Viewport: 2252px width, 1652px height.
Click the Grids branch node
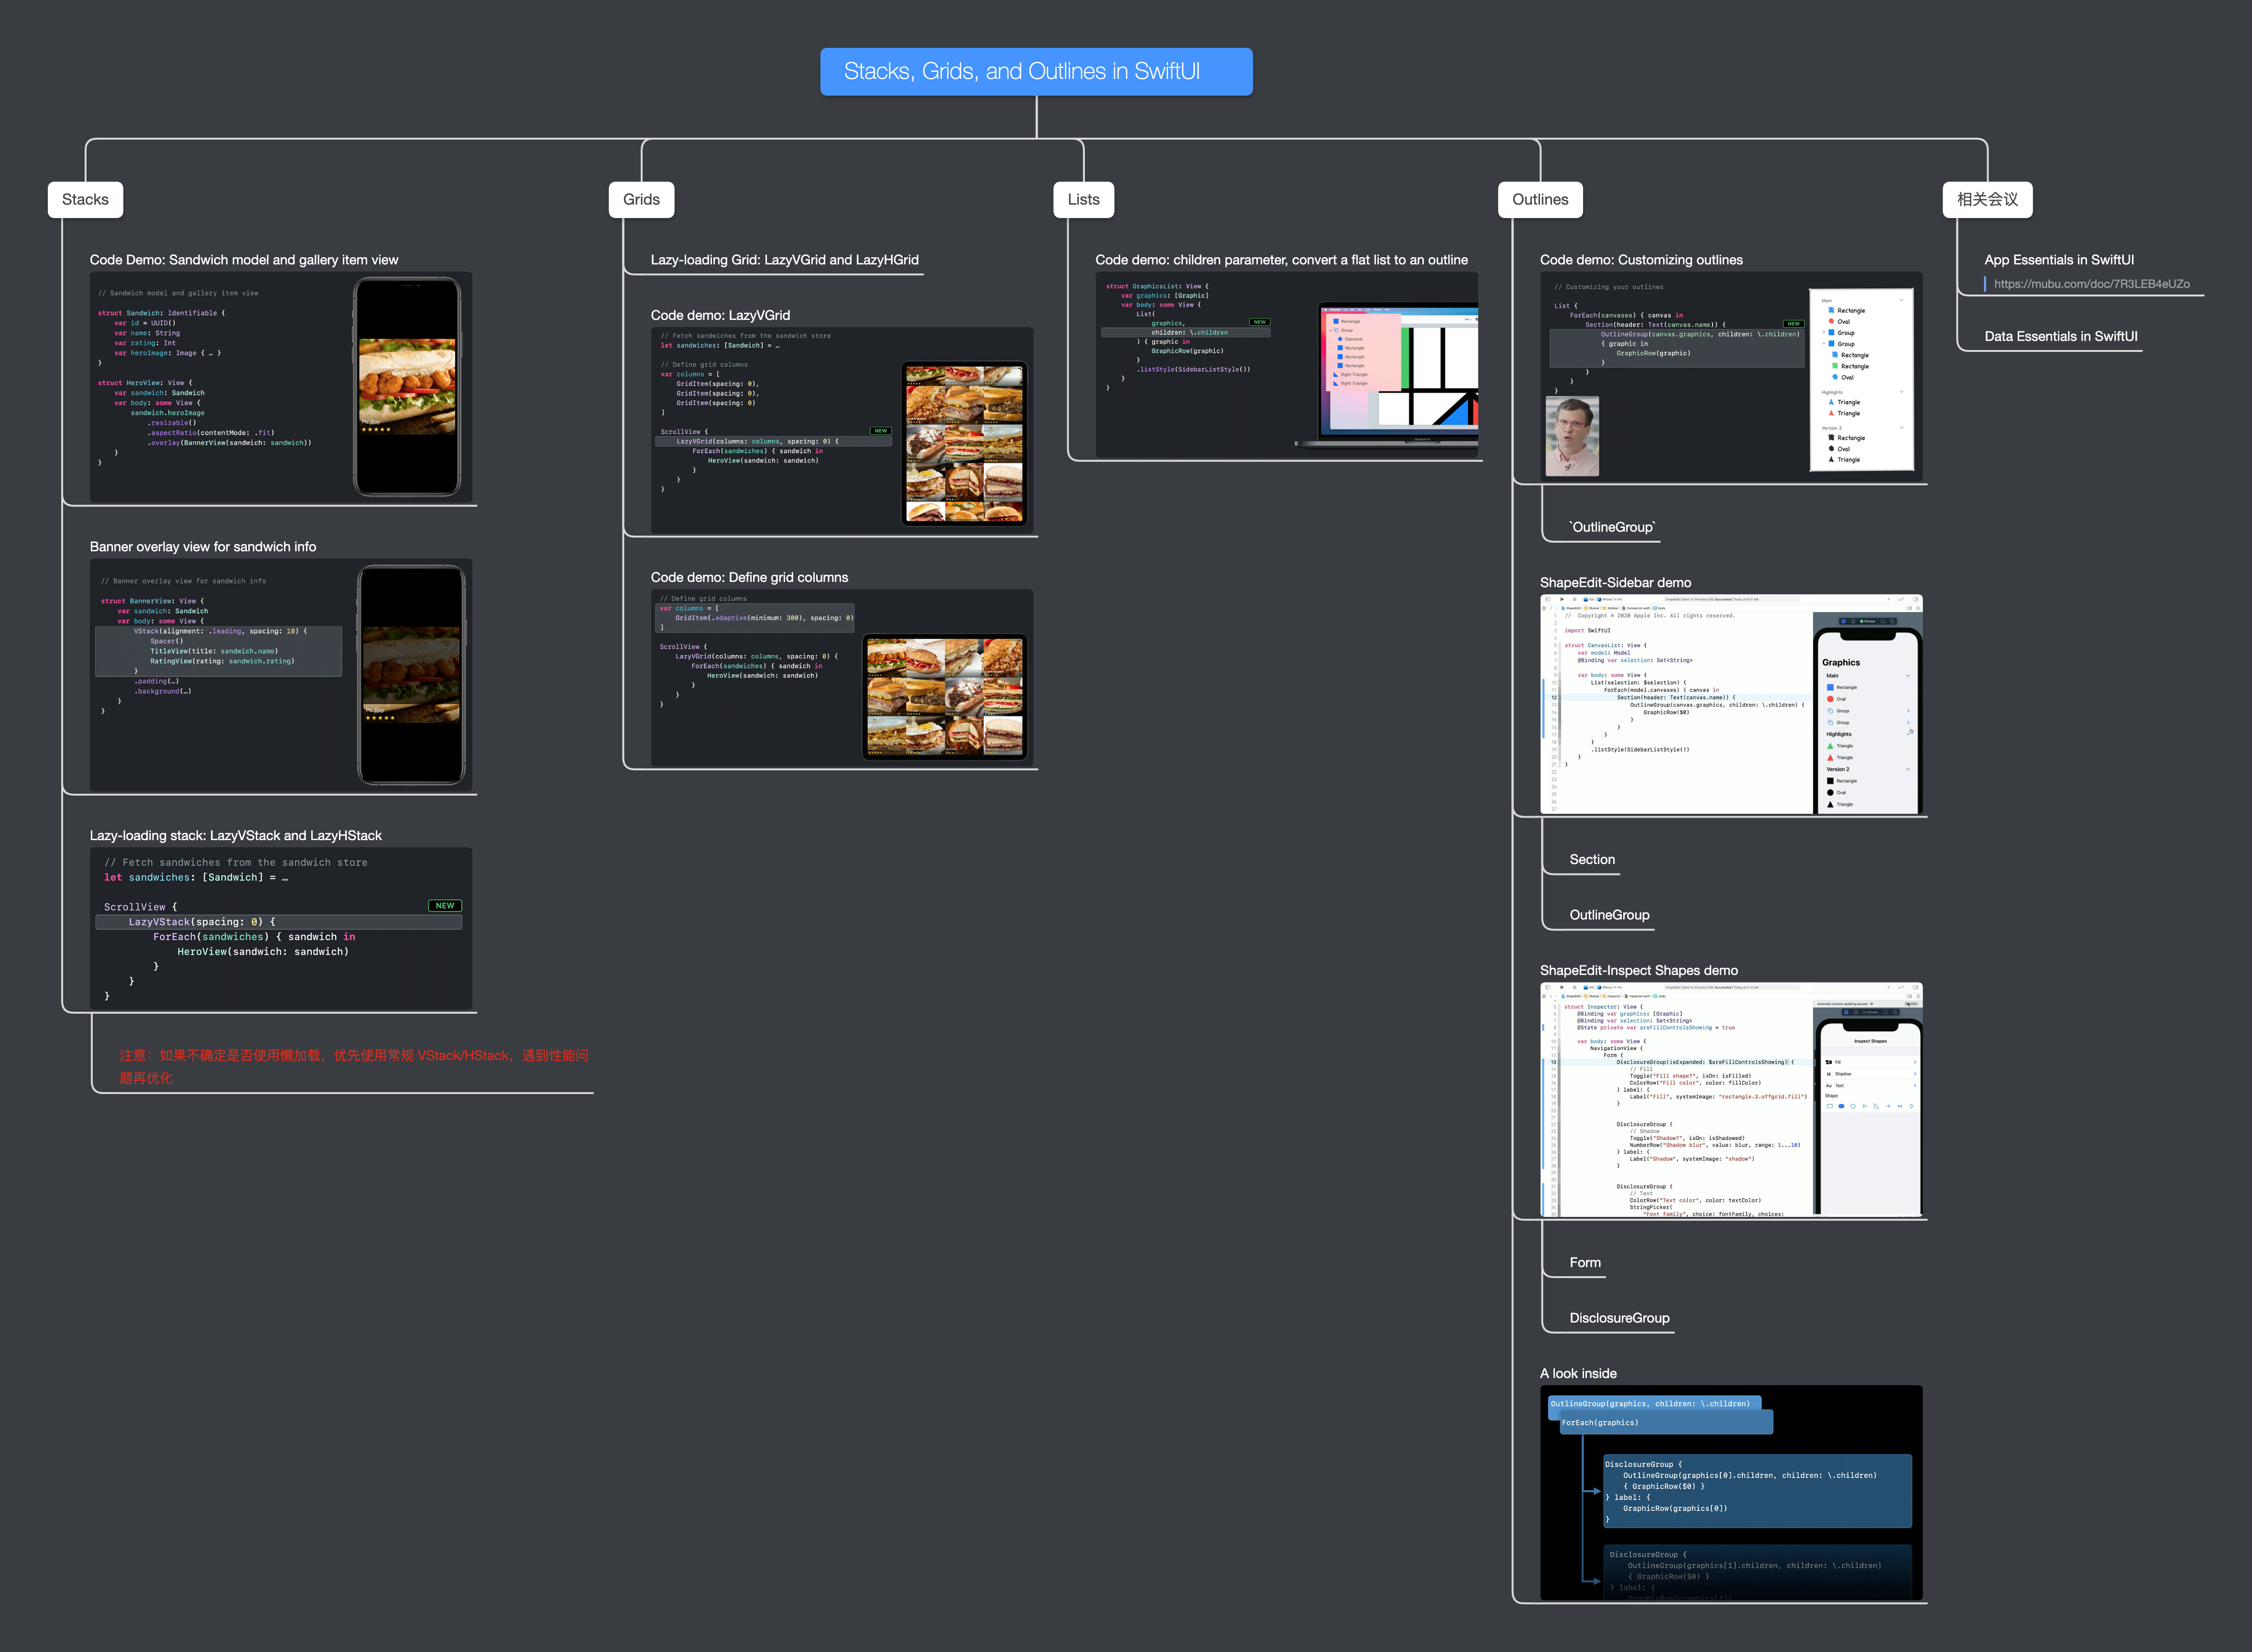click(x=641, y=200)
